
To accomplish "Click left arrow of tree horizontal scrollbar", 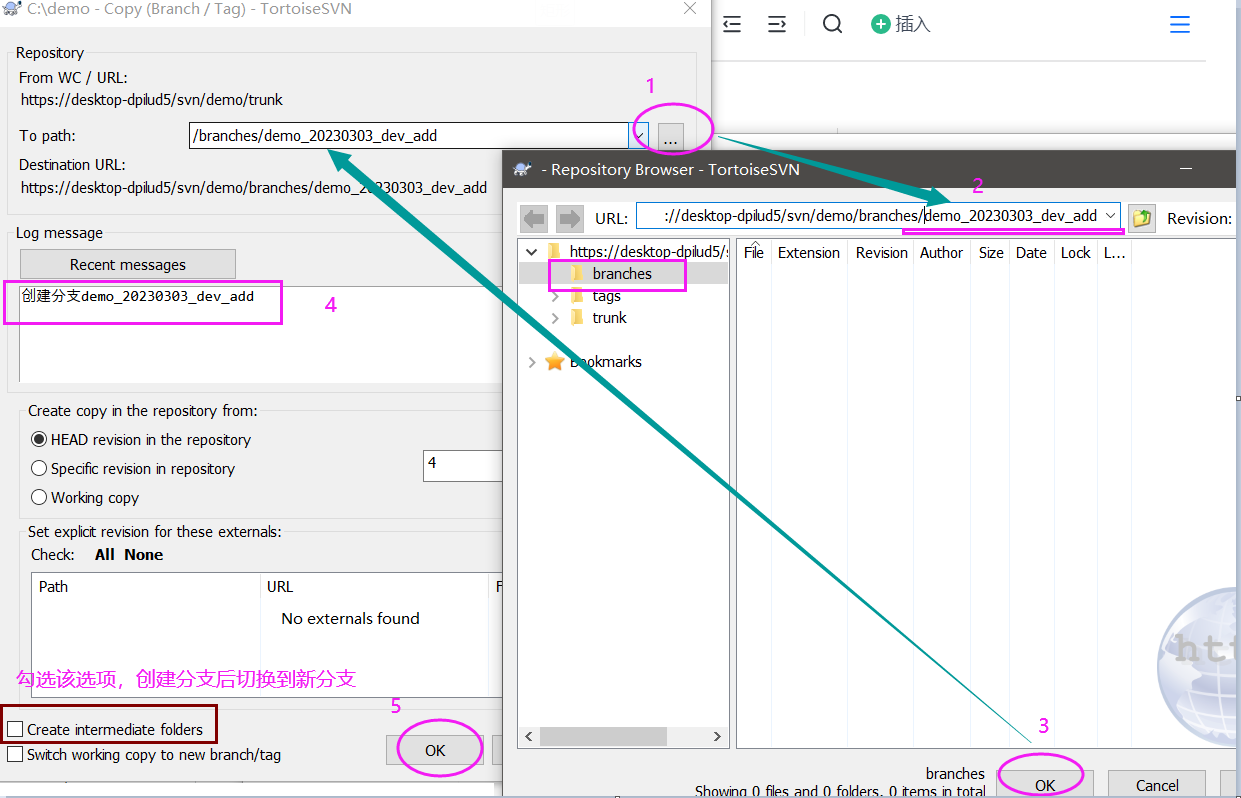I will pos(530,736).
